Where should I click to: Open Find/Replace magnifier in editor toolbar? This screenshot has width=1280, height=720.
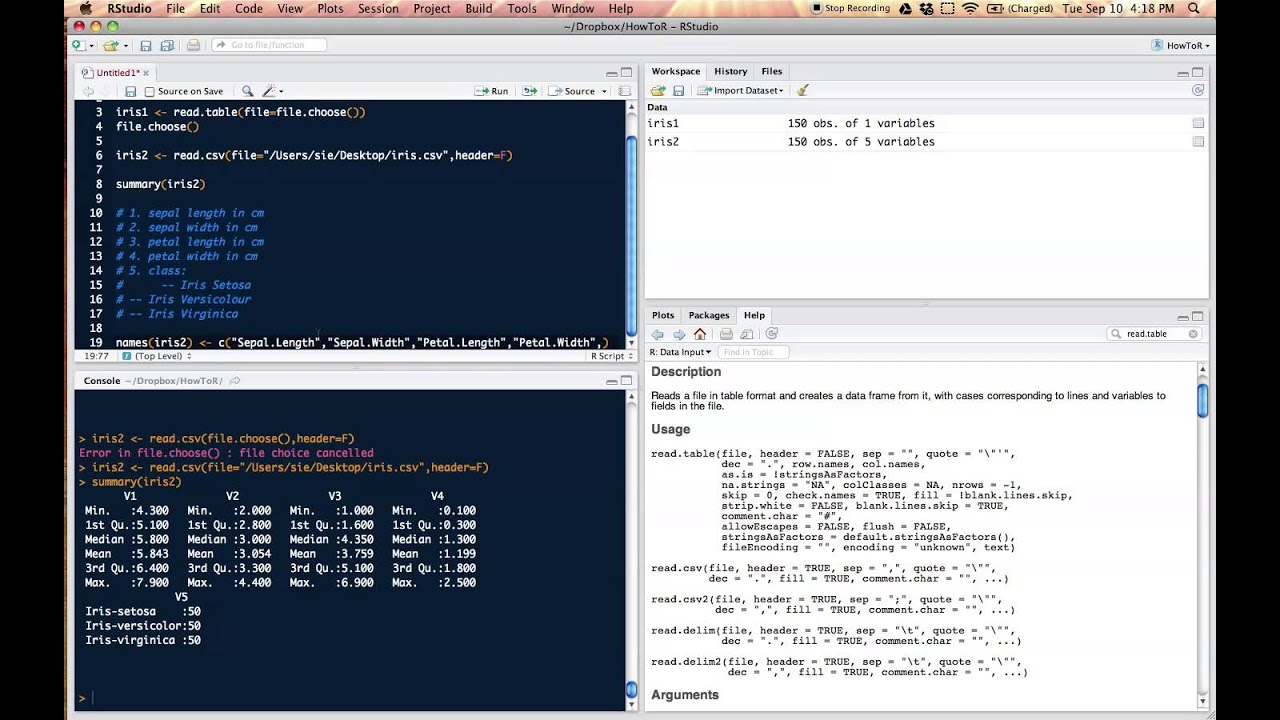pos(247,91)
